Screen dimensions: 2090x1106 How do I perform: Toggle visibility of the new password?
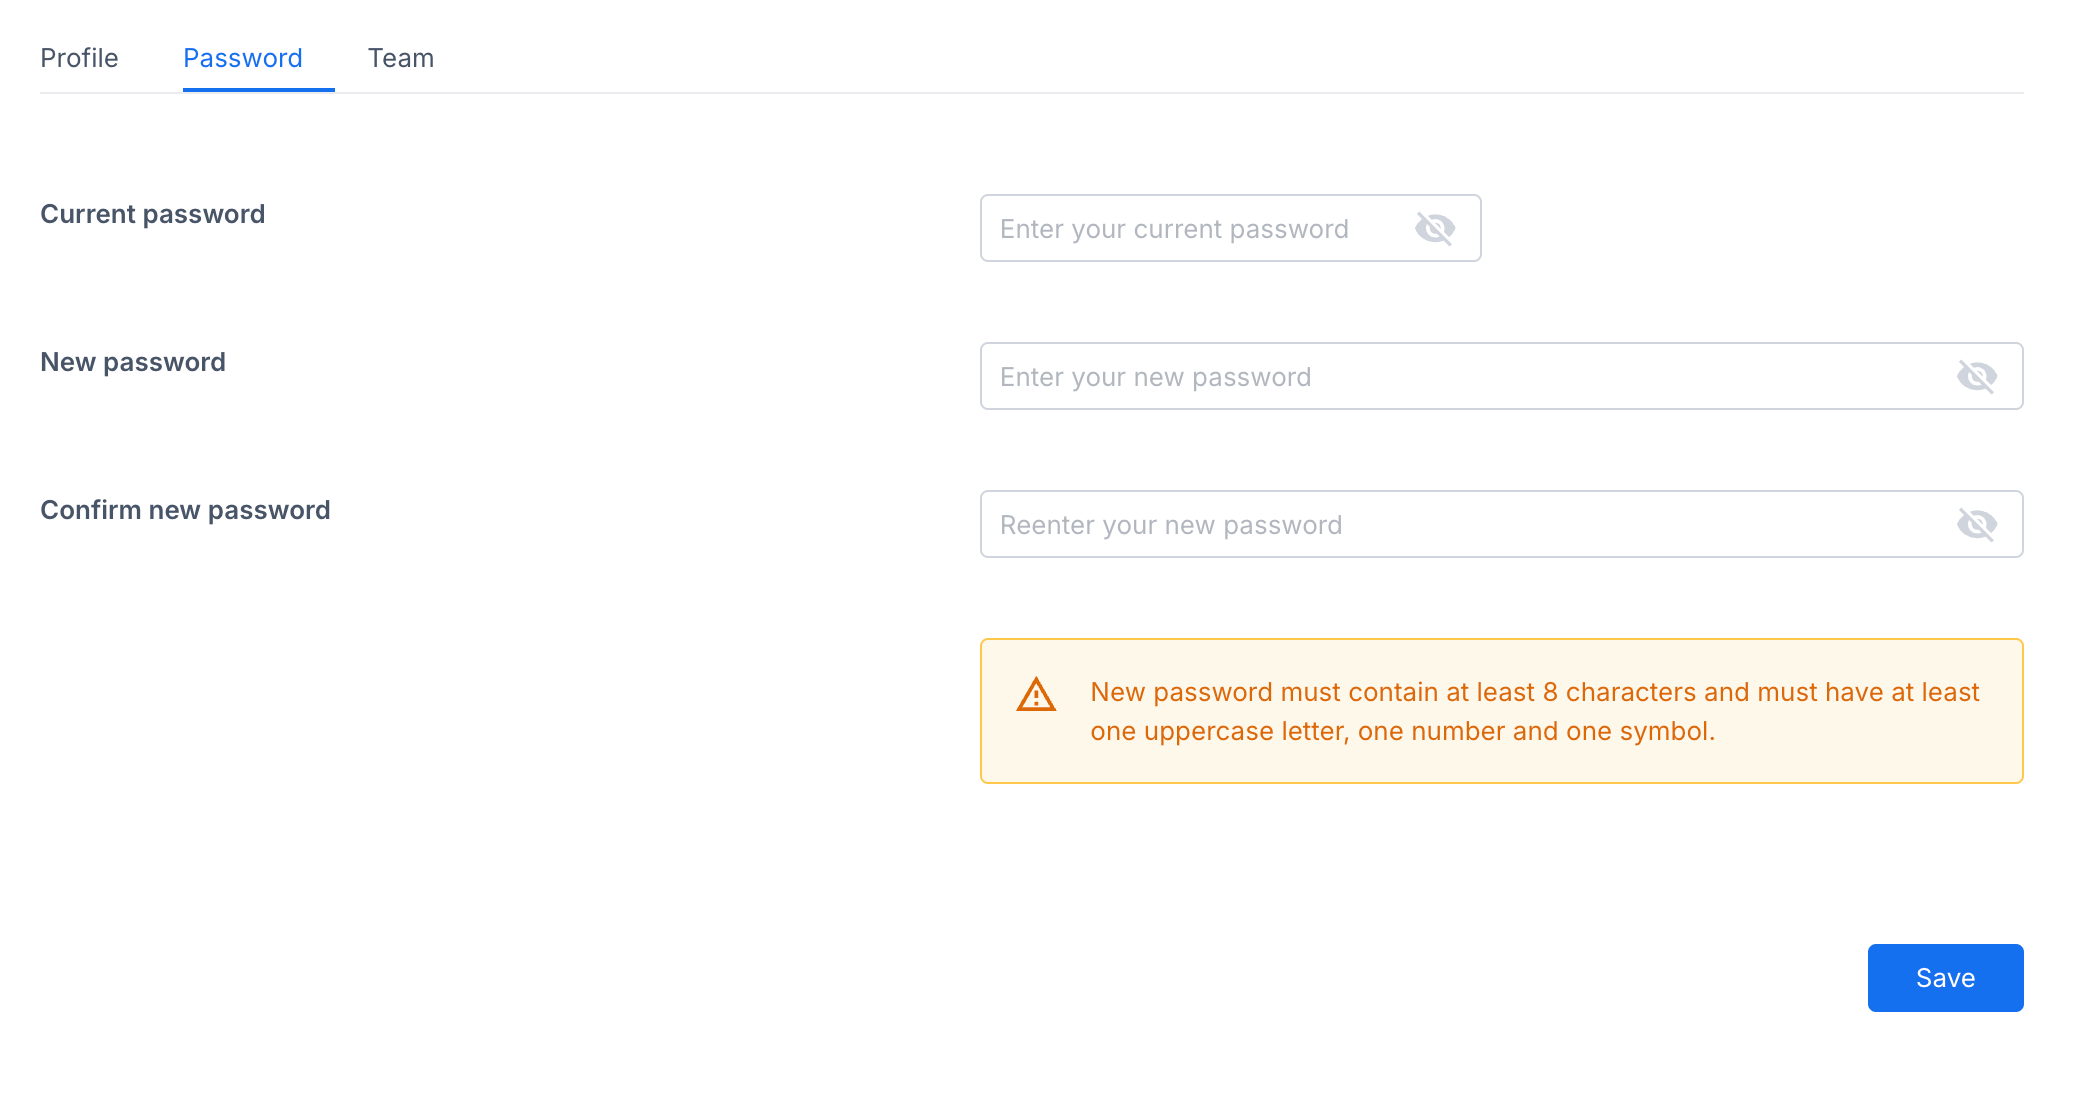[1976, 377]
